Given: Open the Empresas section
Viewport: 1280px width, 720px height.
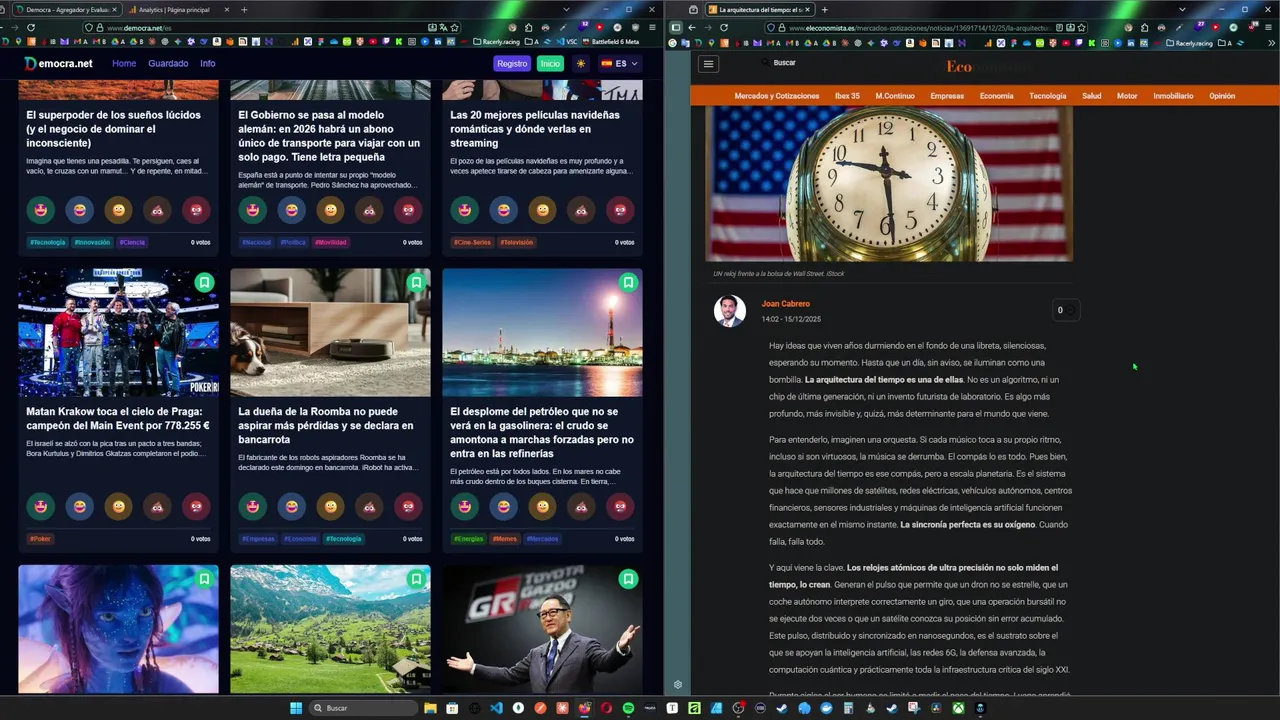Looking at the screenshot, I should 947,96.
